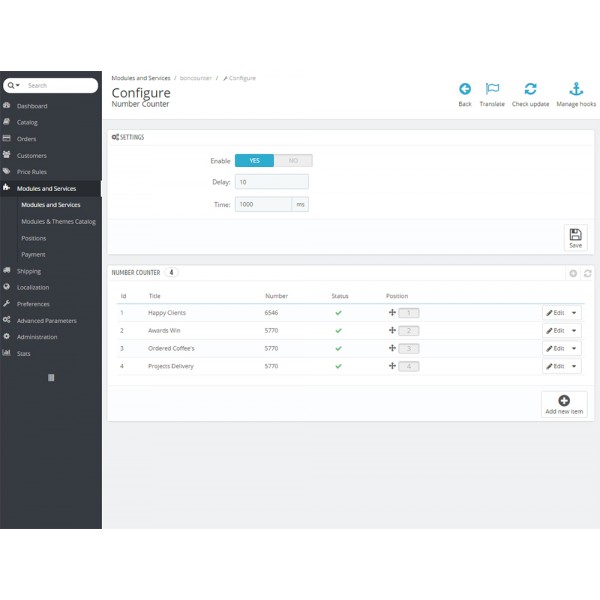Open the search scope dropdown in sidebar

pyautogui.click(x=13, y=86)
